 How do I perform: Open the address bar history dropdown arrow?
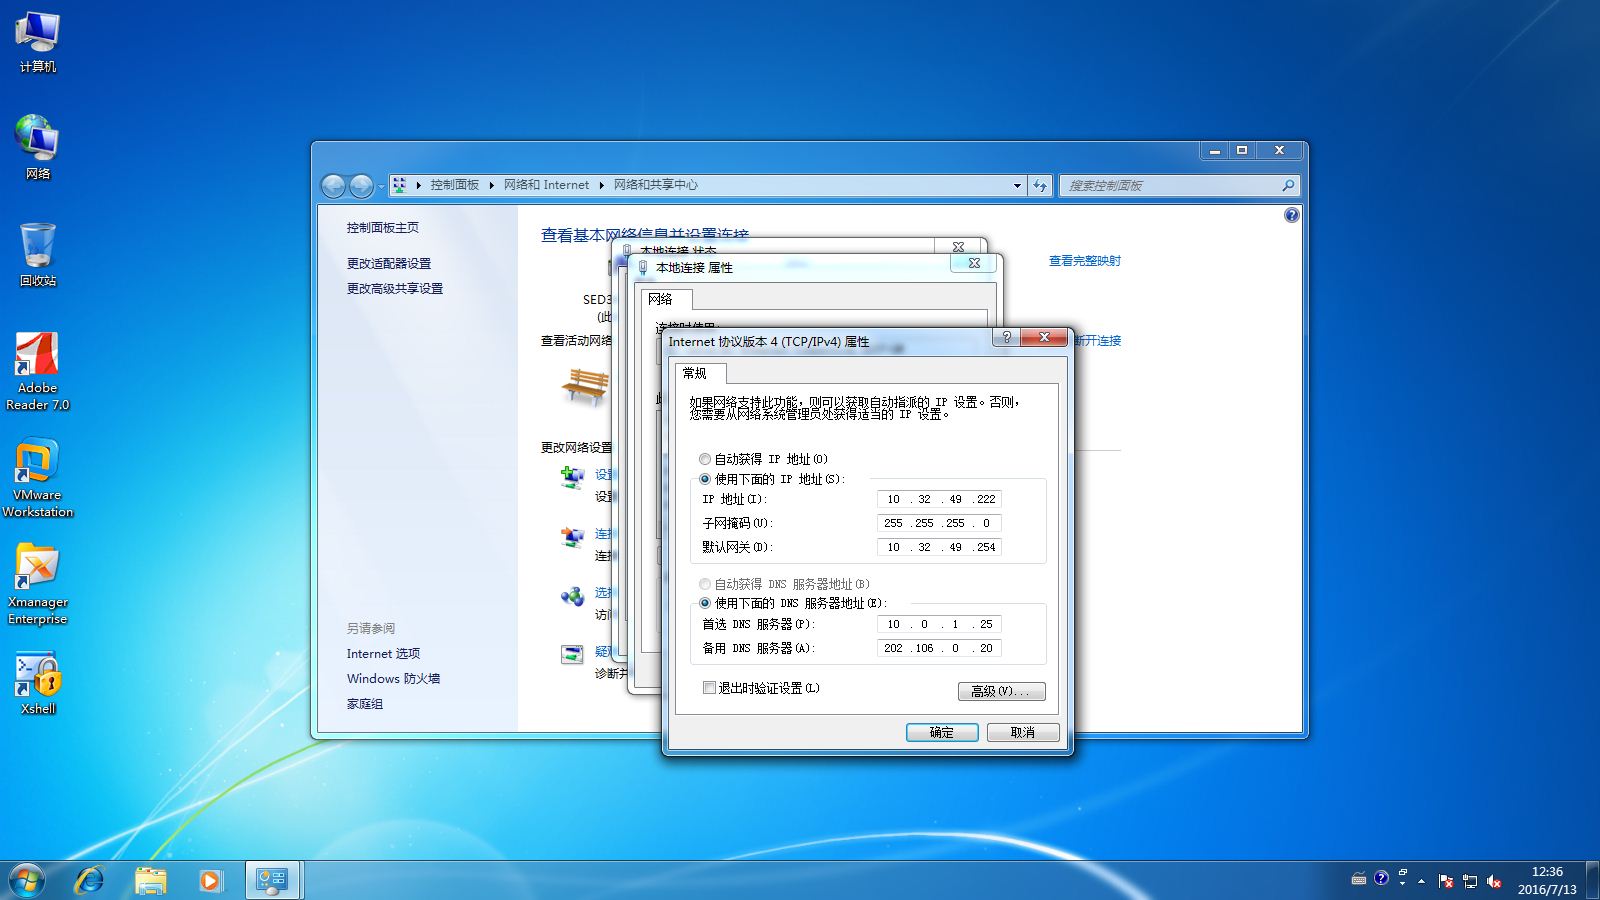click(x=1017, y=185)
